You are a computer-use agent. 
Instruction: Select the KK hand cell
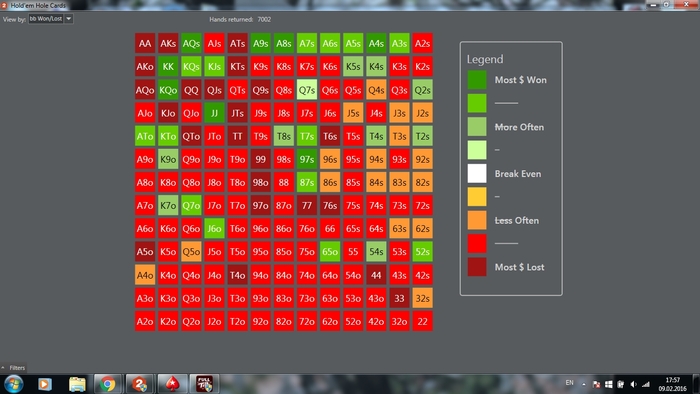pyautogui.click(x=168, y=66)
